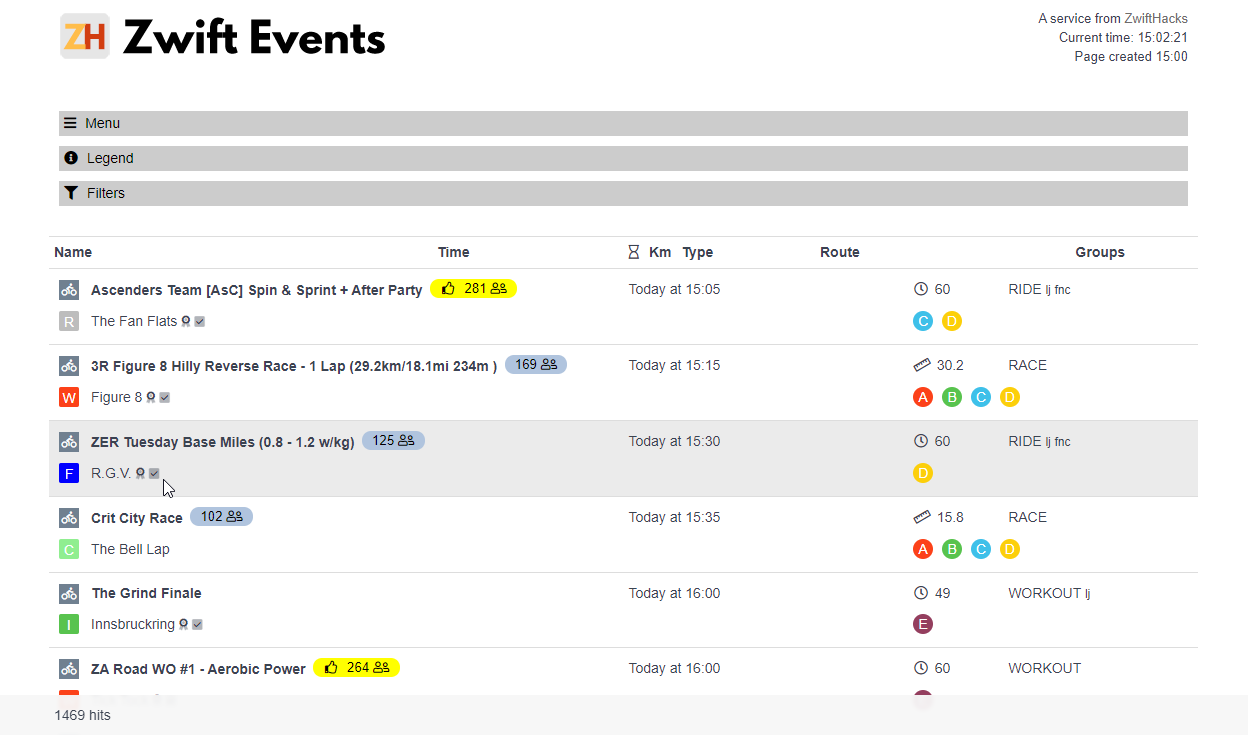Screen dimensions: 1248x735
Task: Select group C of Ascenders Team event
Action: coord(923,321)
